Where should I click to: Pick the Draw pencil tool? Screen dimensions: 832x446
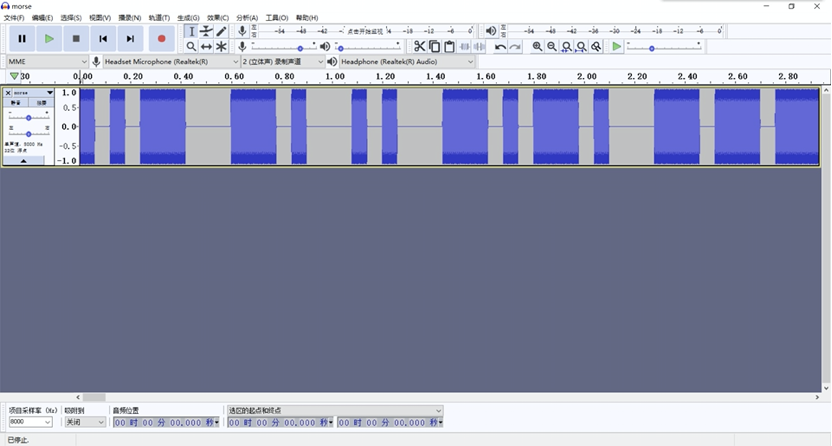point(221,32)
